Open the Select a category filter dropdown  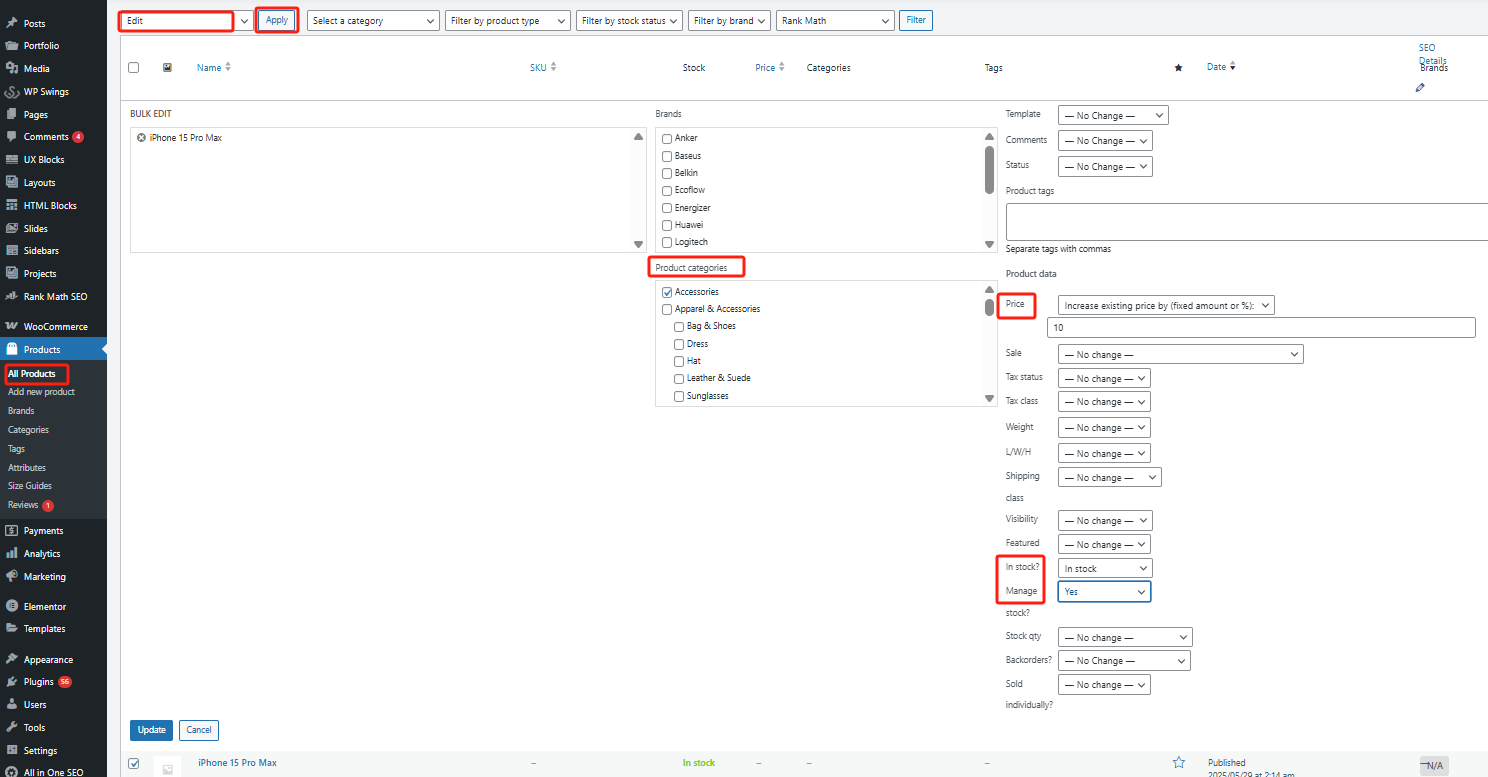[x=374, y=21]
